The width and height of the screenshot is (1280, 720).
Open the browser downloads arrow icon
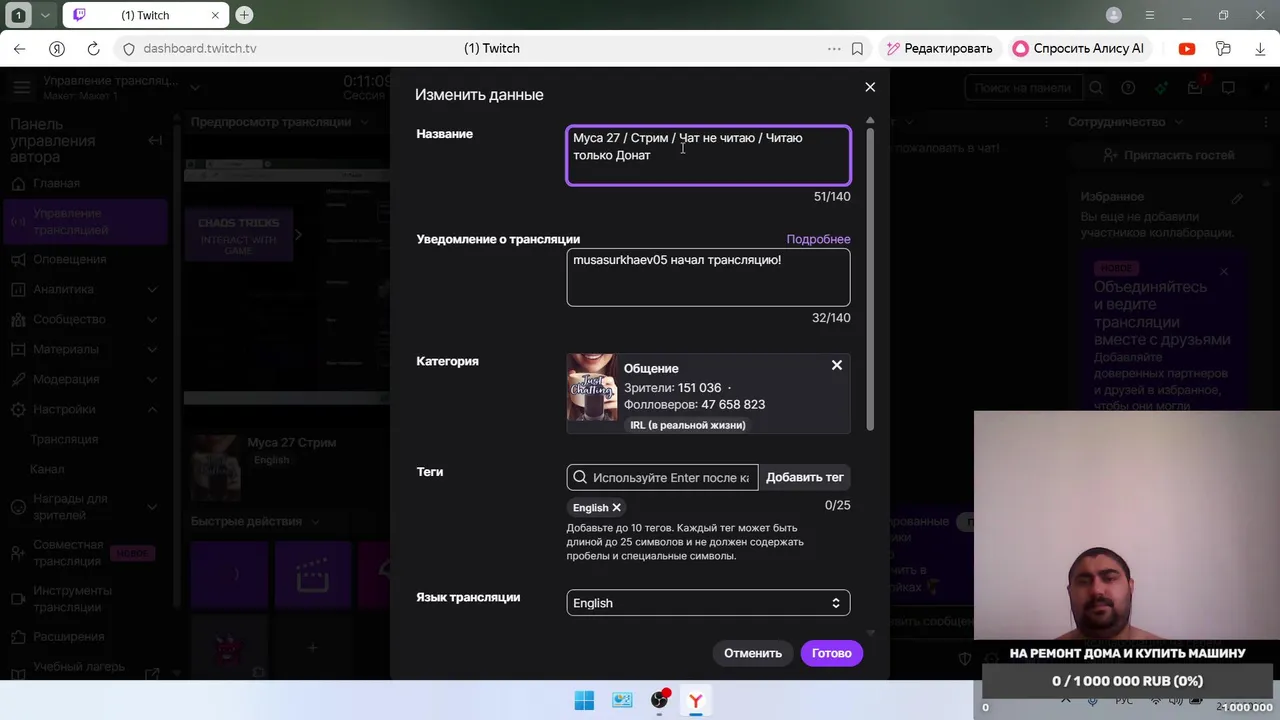tap(1260, 48)
